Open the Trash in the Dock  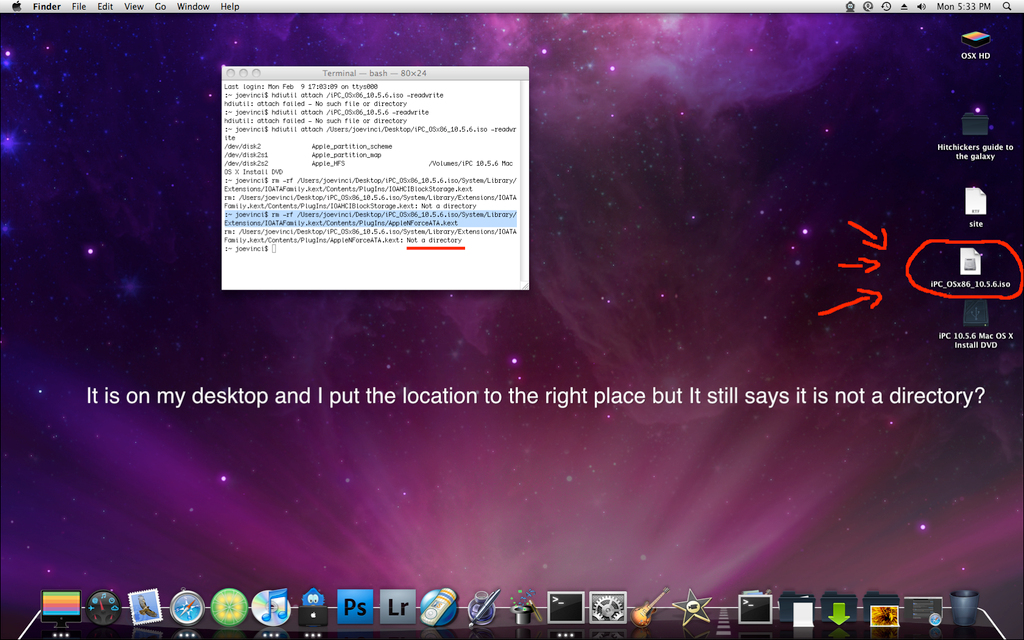[x=965, y=607]
